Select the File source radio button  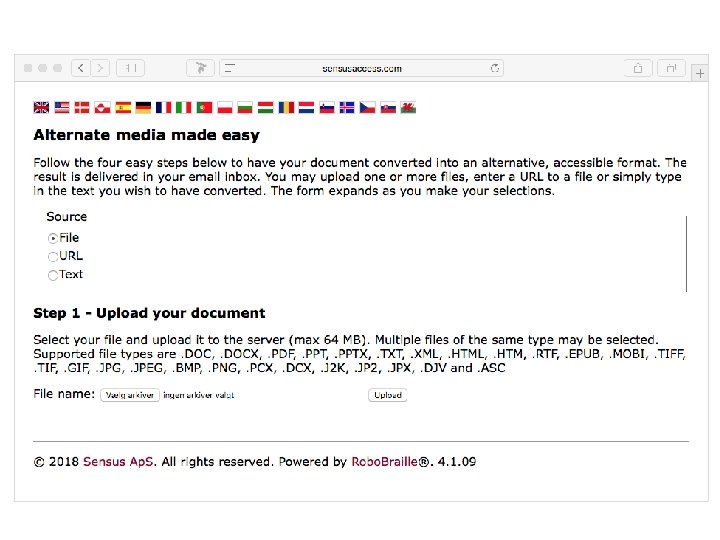(x=53, y=238)
